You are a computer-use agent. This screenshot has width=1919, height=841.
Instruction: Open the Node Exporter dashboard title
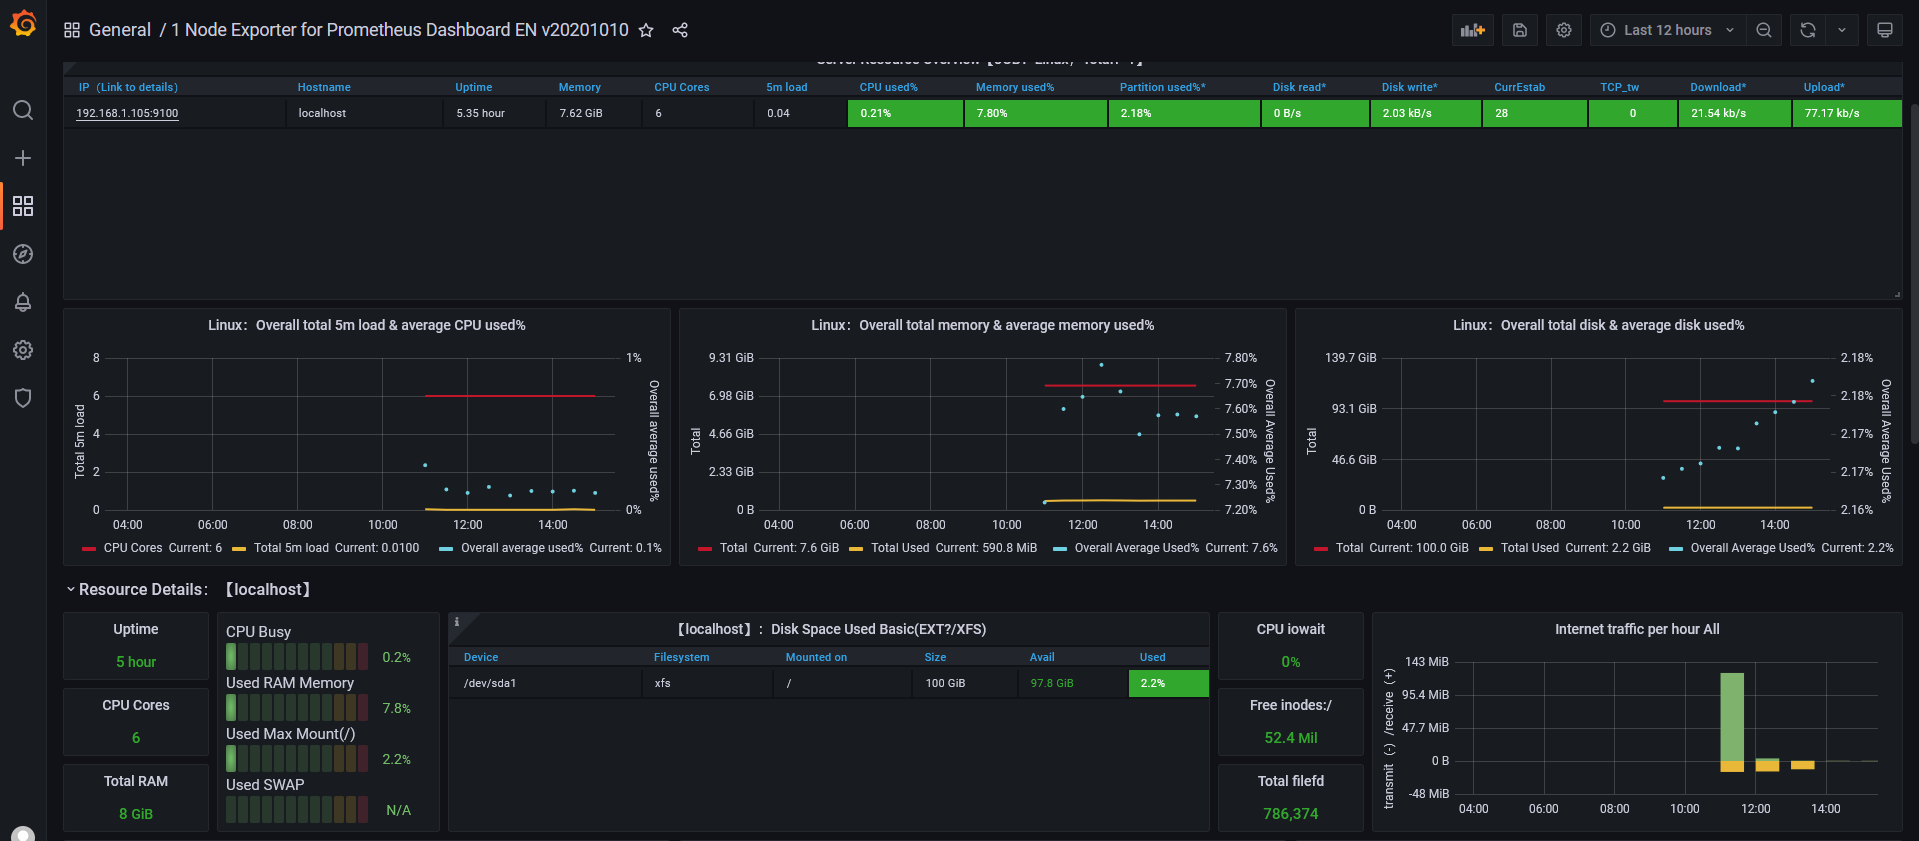pyautogui.click(x=400, y=30)
